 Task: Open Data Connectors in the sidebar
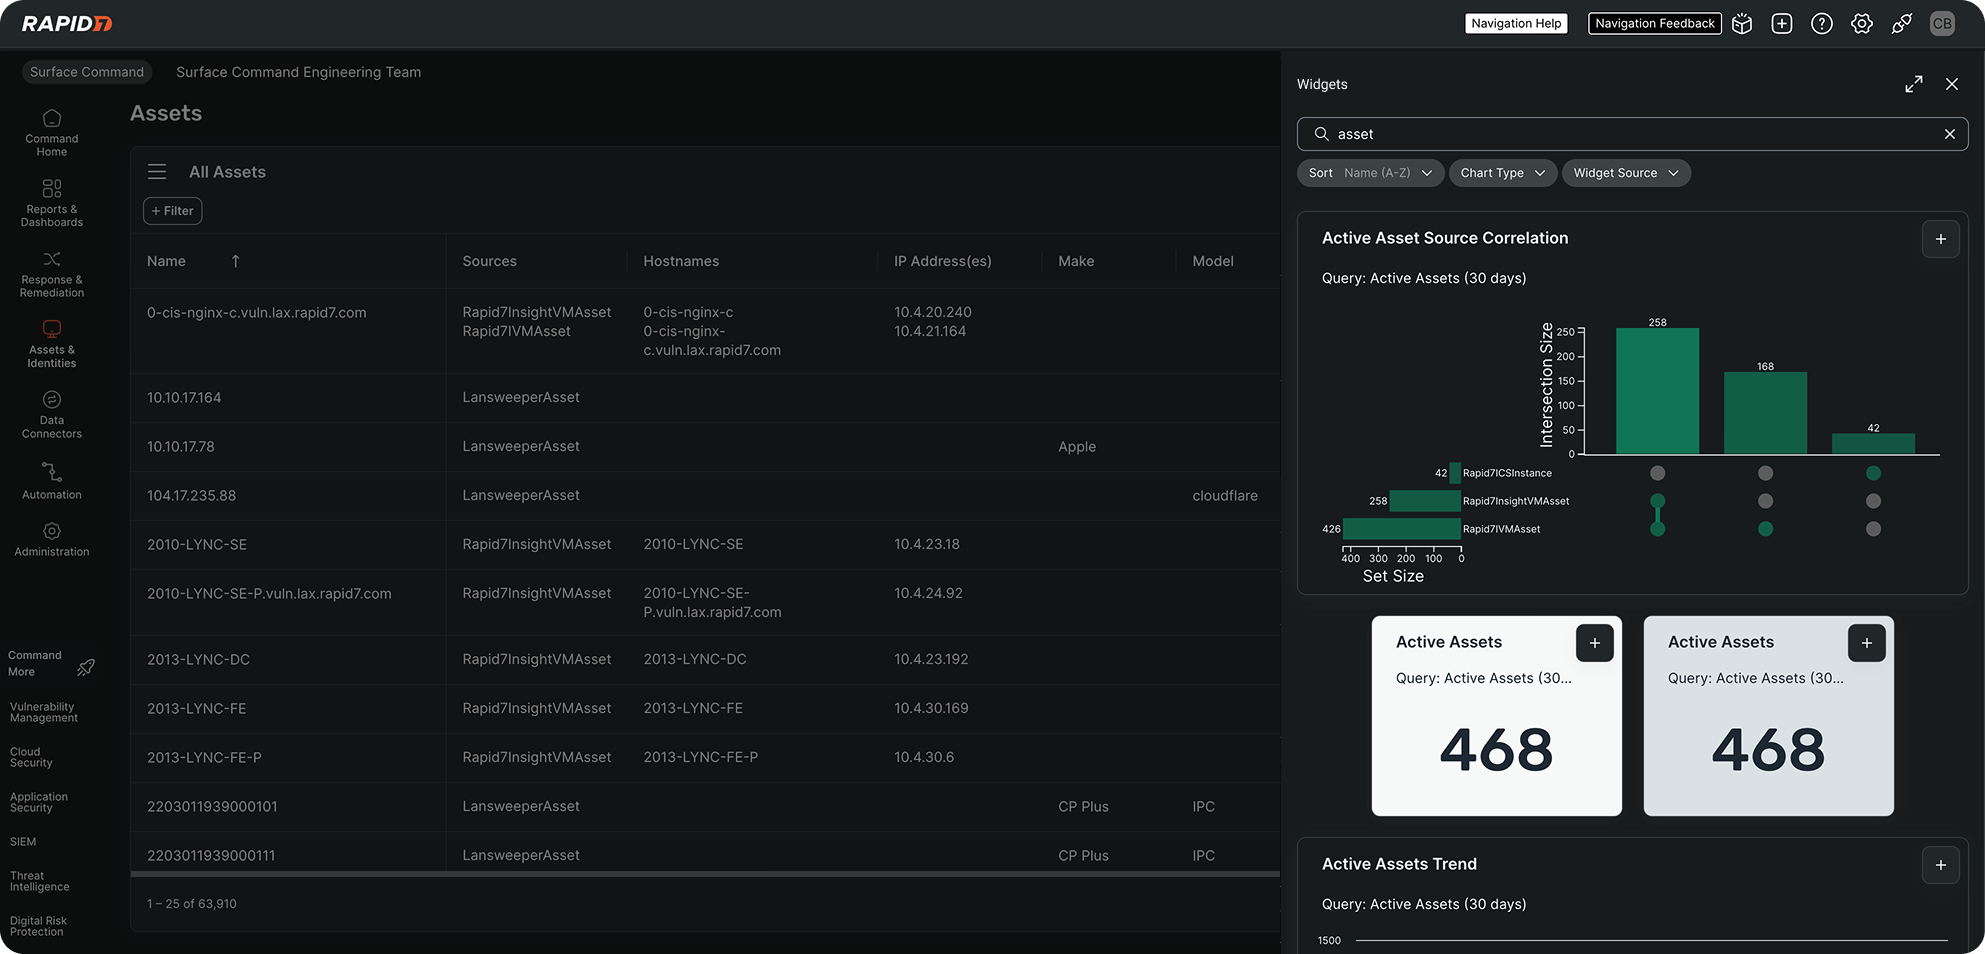[52, 415]
